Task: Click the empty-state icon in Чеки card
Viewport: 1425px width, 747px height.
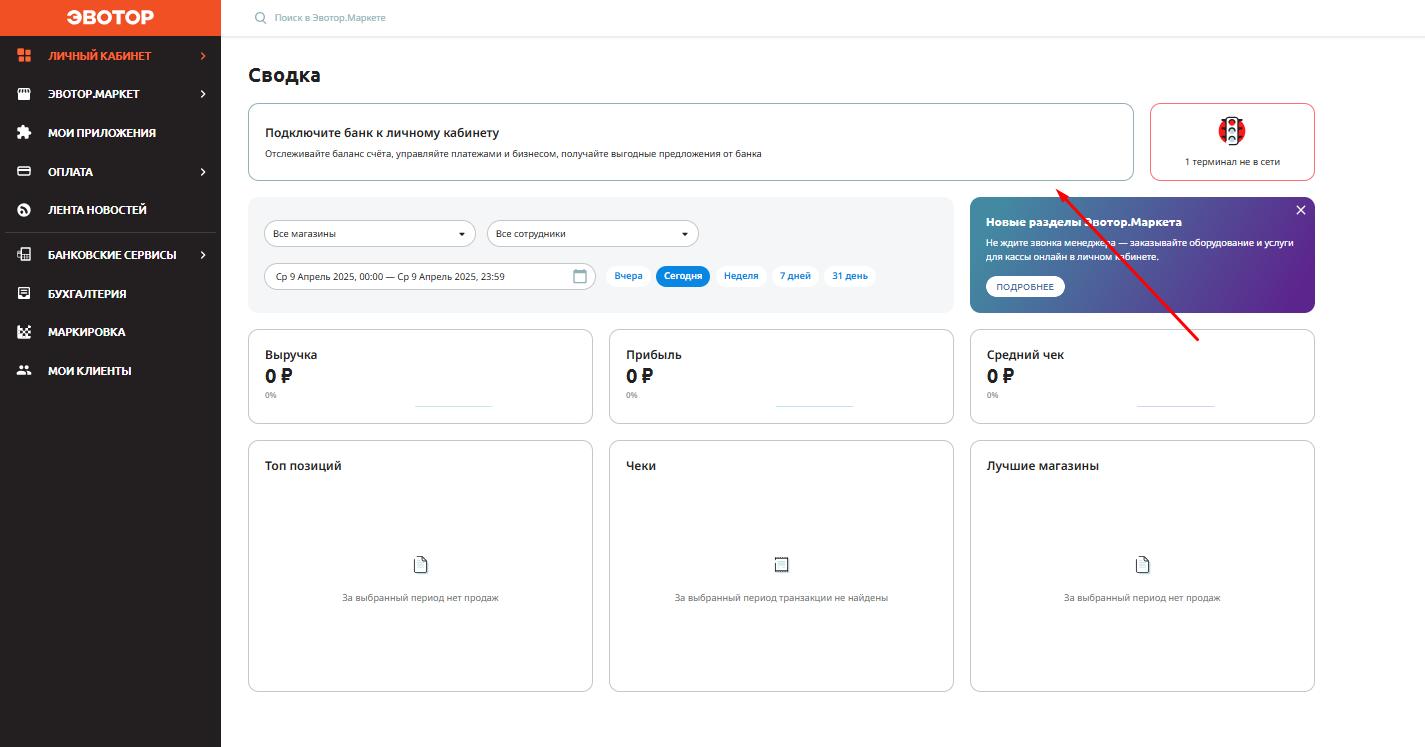Action: point(782,565)
